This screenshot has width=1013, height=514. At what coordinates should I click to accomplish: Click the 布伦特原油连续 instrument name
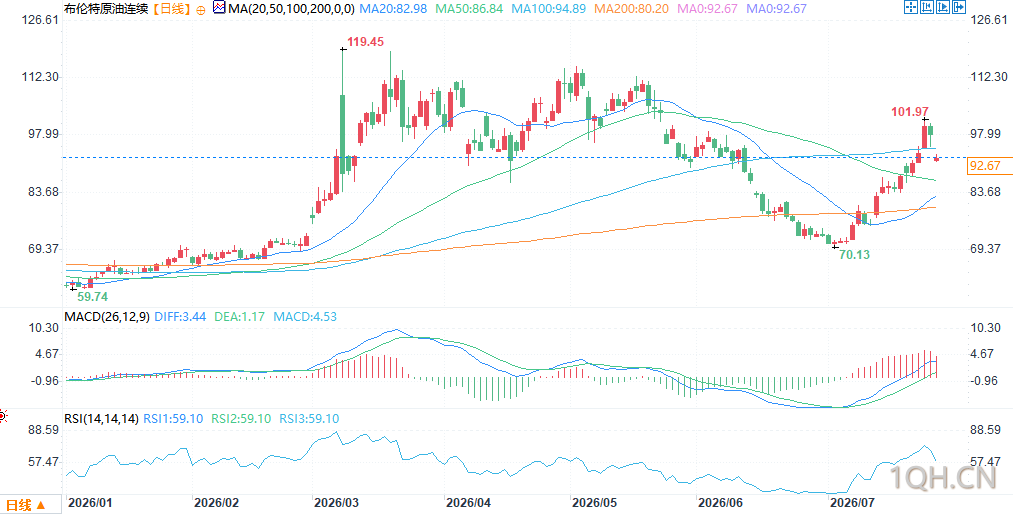pos(107,9)
